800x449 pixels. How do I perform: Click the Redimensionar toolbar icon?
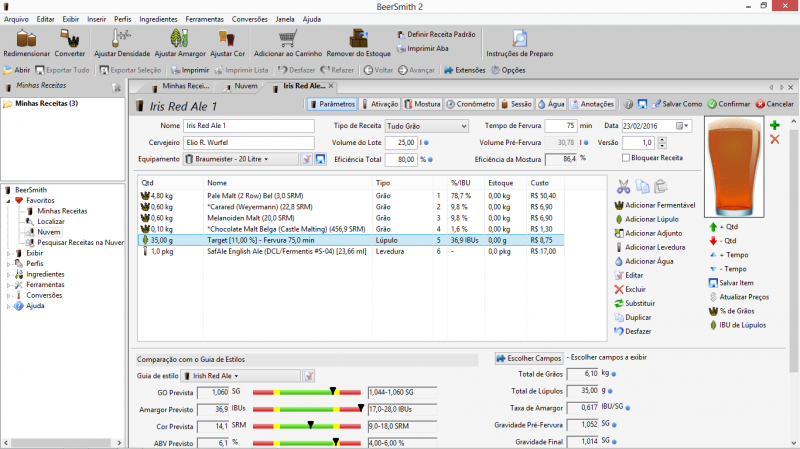(x=27, y=43)
